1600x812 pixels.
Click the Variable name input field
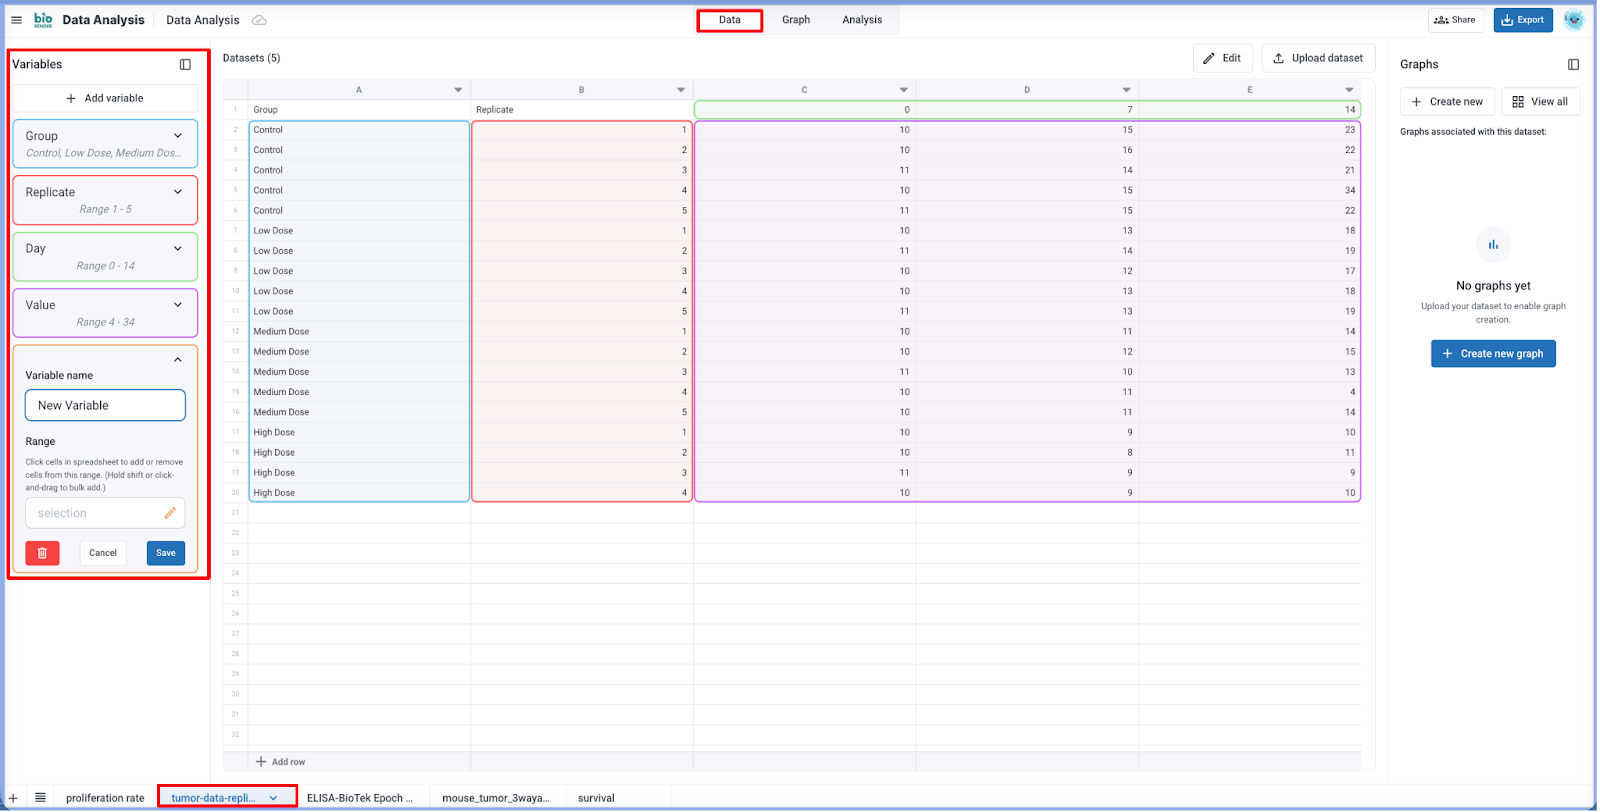click(x=105, y=405)
